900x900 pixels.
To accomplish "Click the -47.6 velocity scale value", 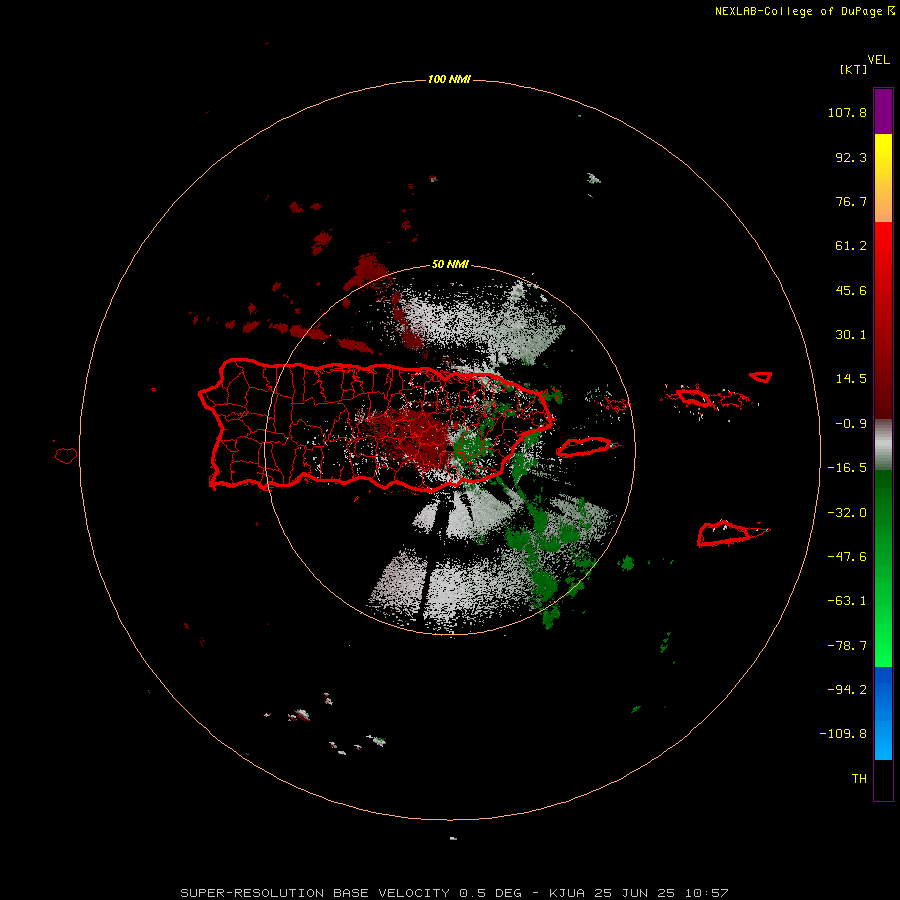I will (847, 557).
